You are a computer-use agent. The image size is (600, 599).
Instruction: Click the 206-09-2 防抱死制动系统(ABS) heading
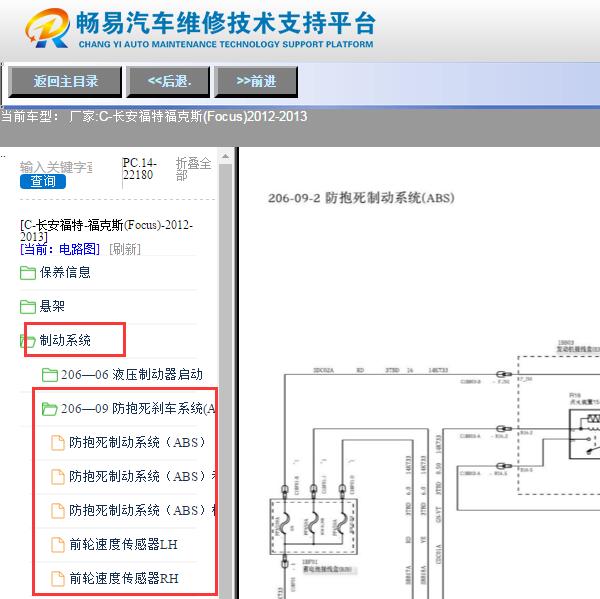pyautogui.click(x=361, y=198)
